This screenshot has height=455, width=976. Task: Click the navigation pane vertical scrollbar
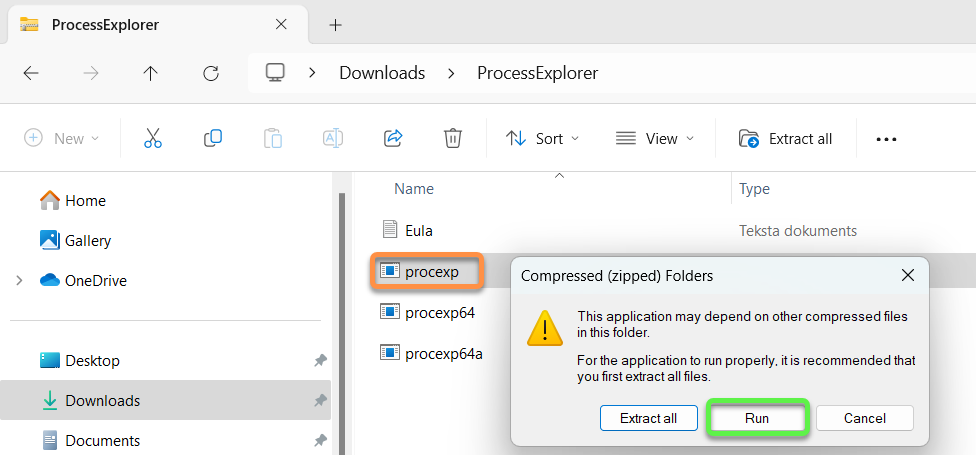pyautogui.click(x=340, y=324)
